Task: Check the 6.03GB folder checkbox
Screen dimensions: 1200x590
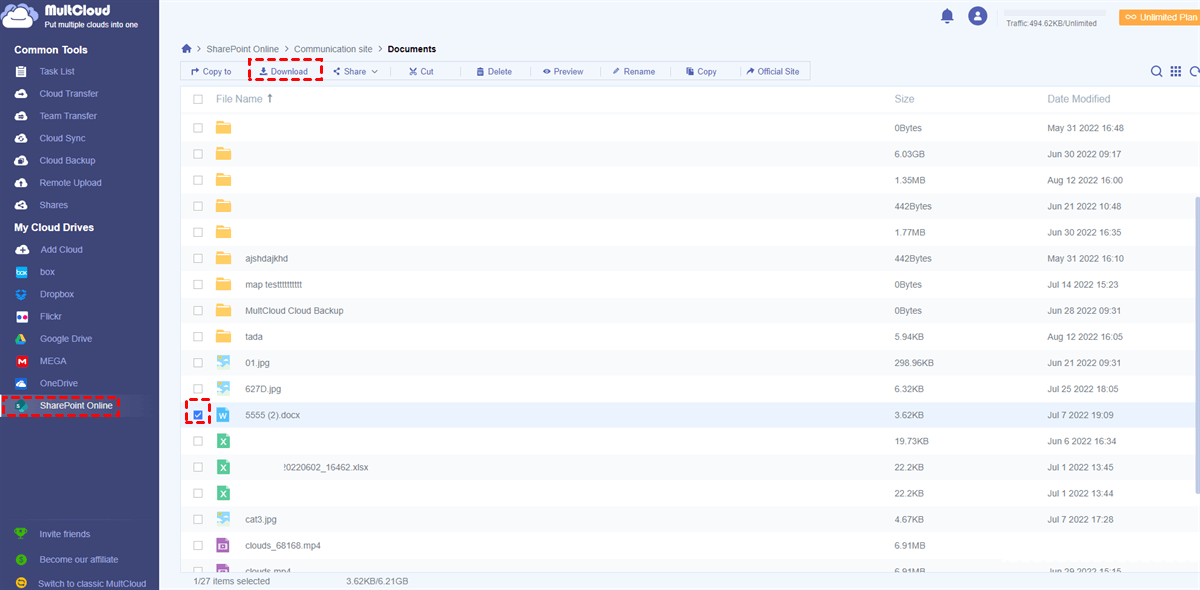Action: pos(198,154)
